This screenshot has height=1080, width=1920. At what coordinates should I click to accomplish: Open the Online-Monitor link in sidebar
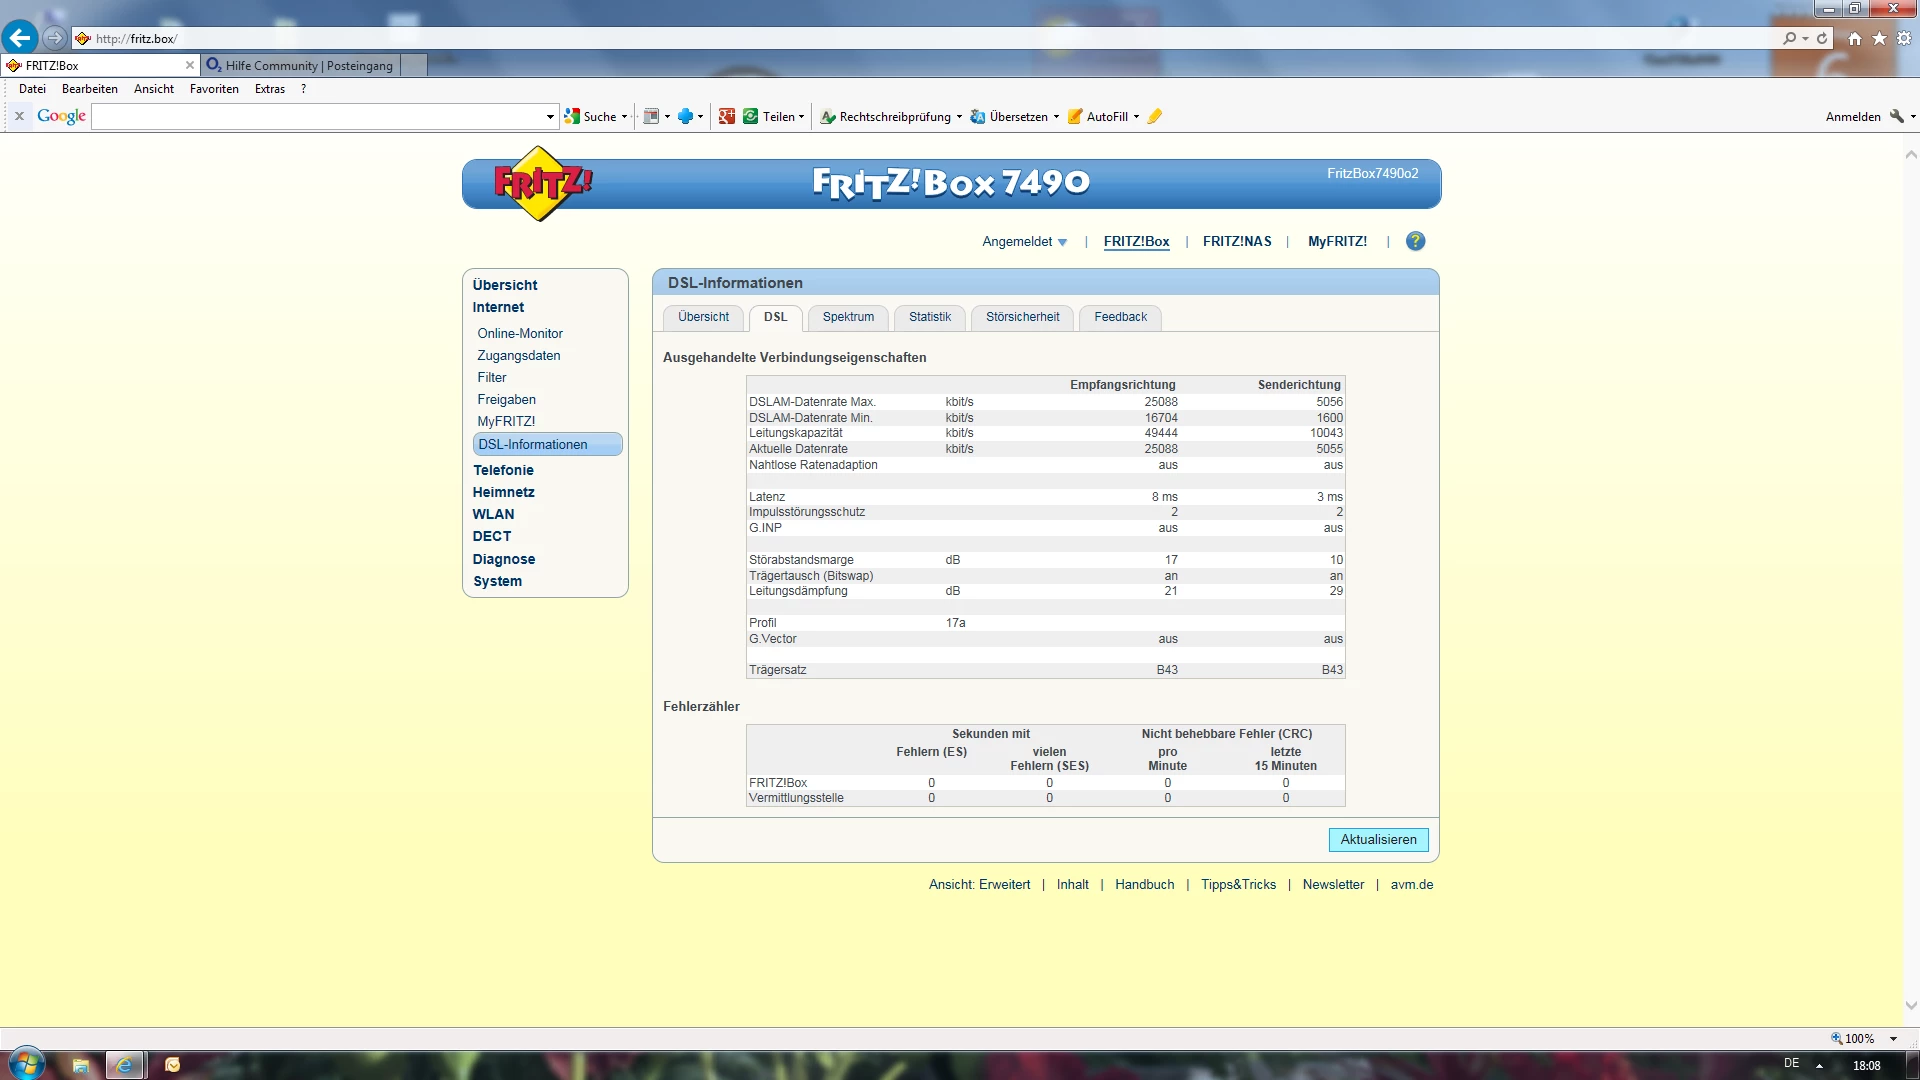point(520,334)
